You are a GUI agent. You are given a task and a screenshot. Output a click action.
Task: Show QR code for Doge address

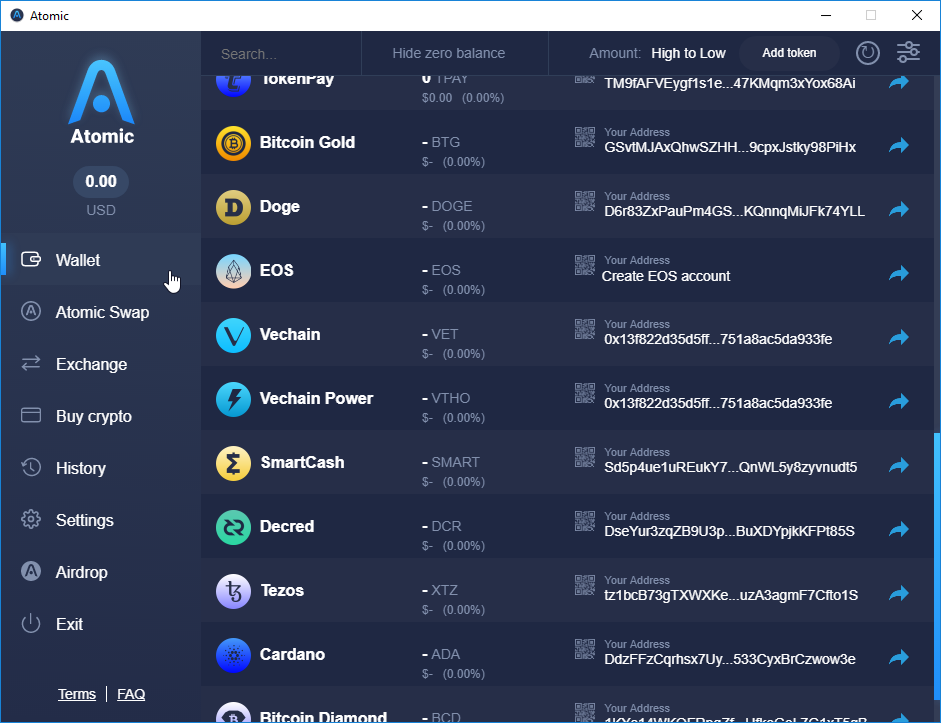585,201
